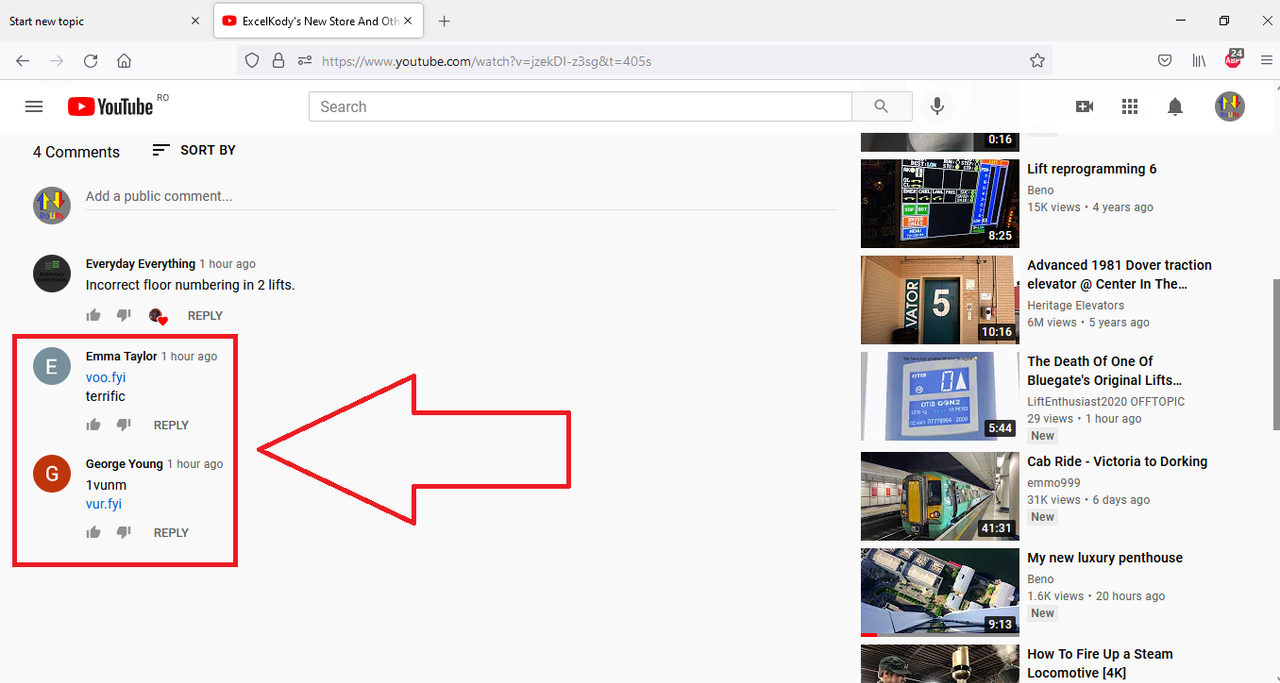Close the ExcelKody's New Store tab

pos(407,21)
